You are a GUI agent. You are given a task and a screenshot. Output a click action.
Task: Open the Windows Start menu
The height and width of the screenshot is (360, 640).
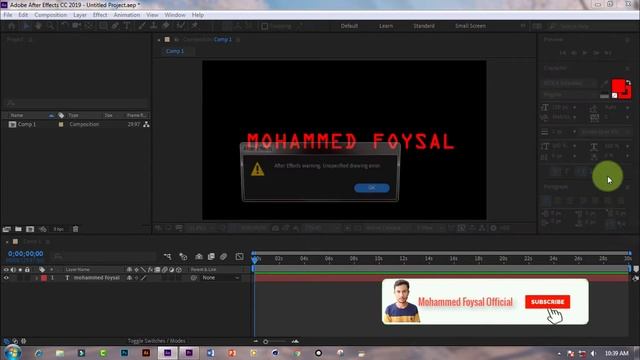pos(12,352)
